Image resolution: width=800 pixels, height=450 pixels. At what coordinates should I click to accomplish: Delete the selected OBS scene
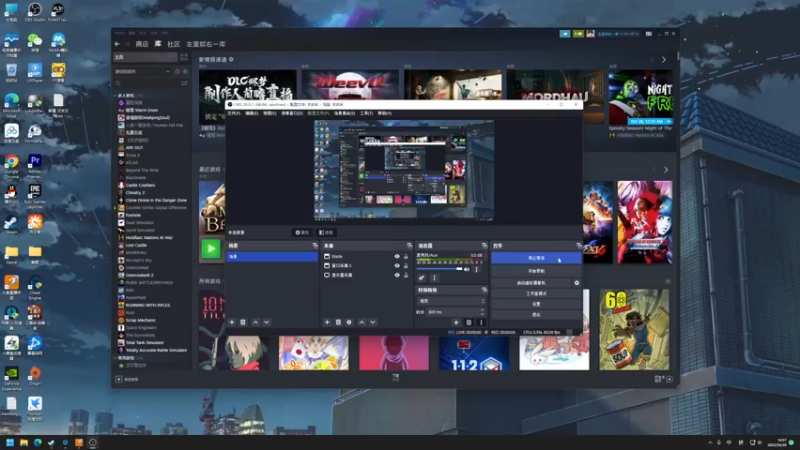[x=243, y=322]
